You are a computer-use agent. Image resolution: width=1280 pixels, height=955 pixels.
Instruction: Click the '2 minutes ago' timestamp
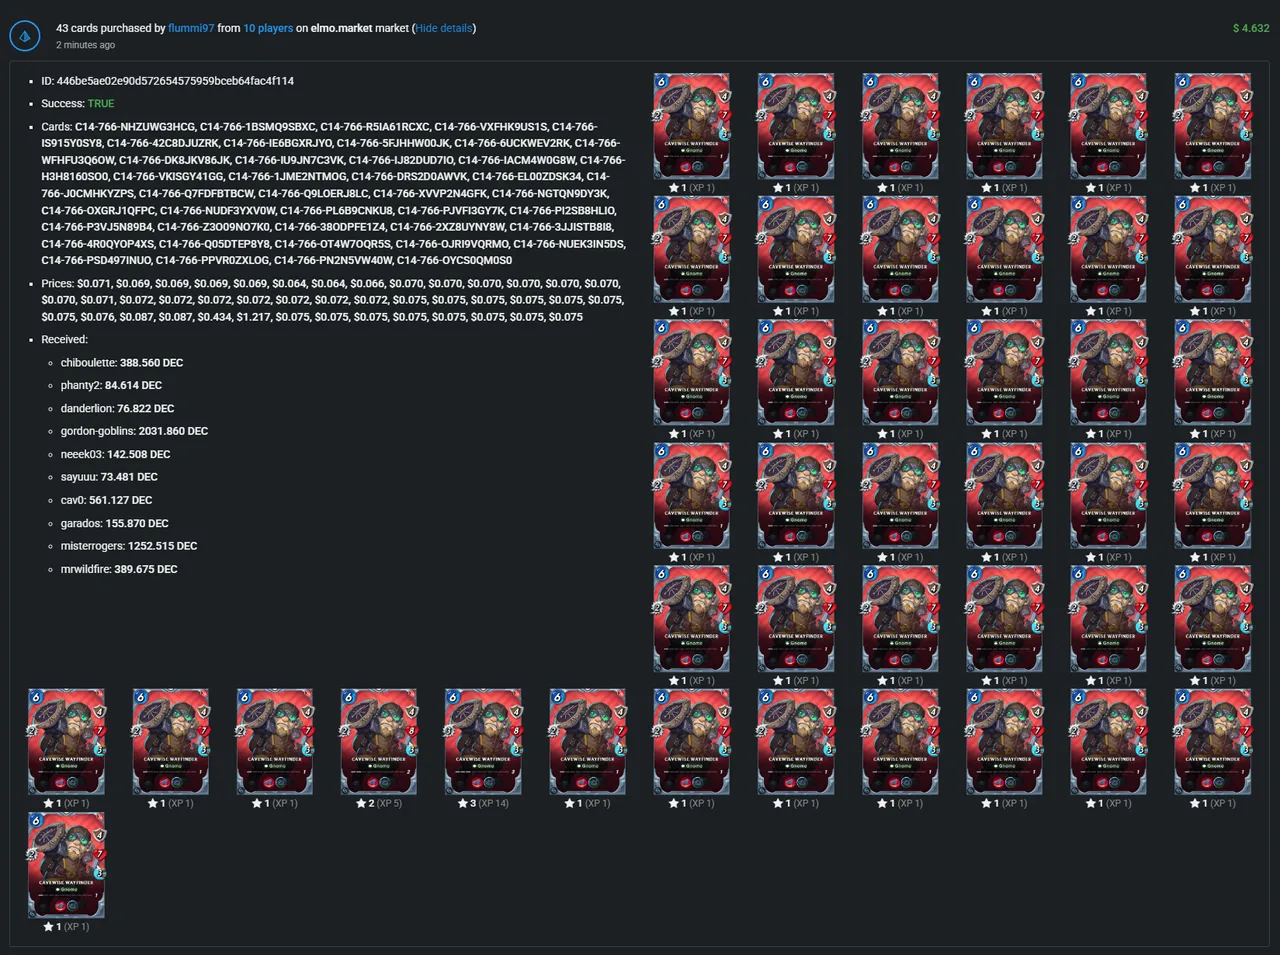85,45
